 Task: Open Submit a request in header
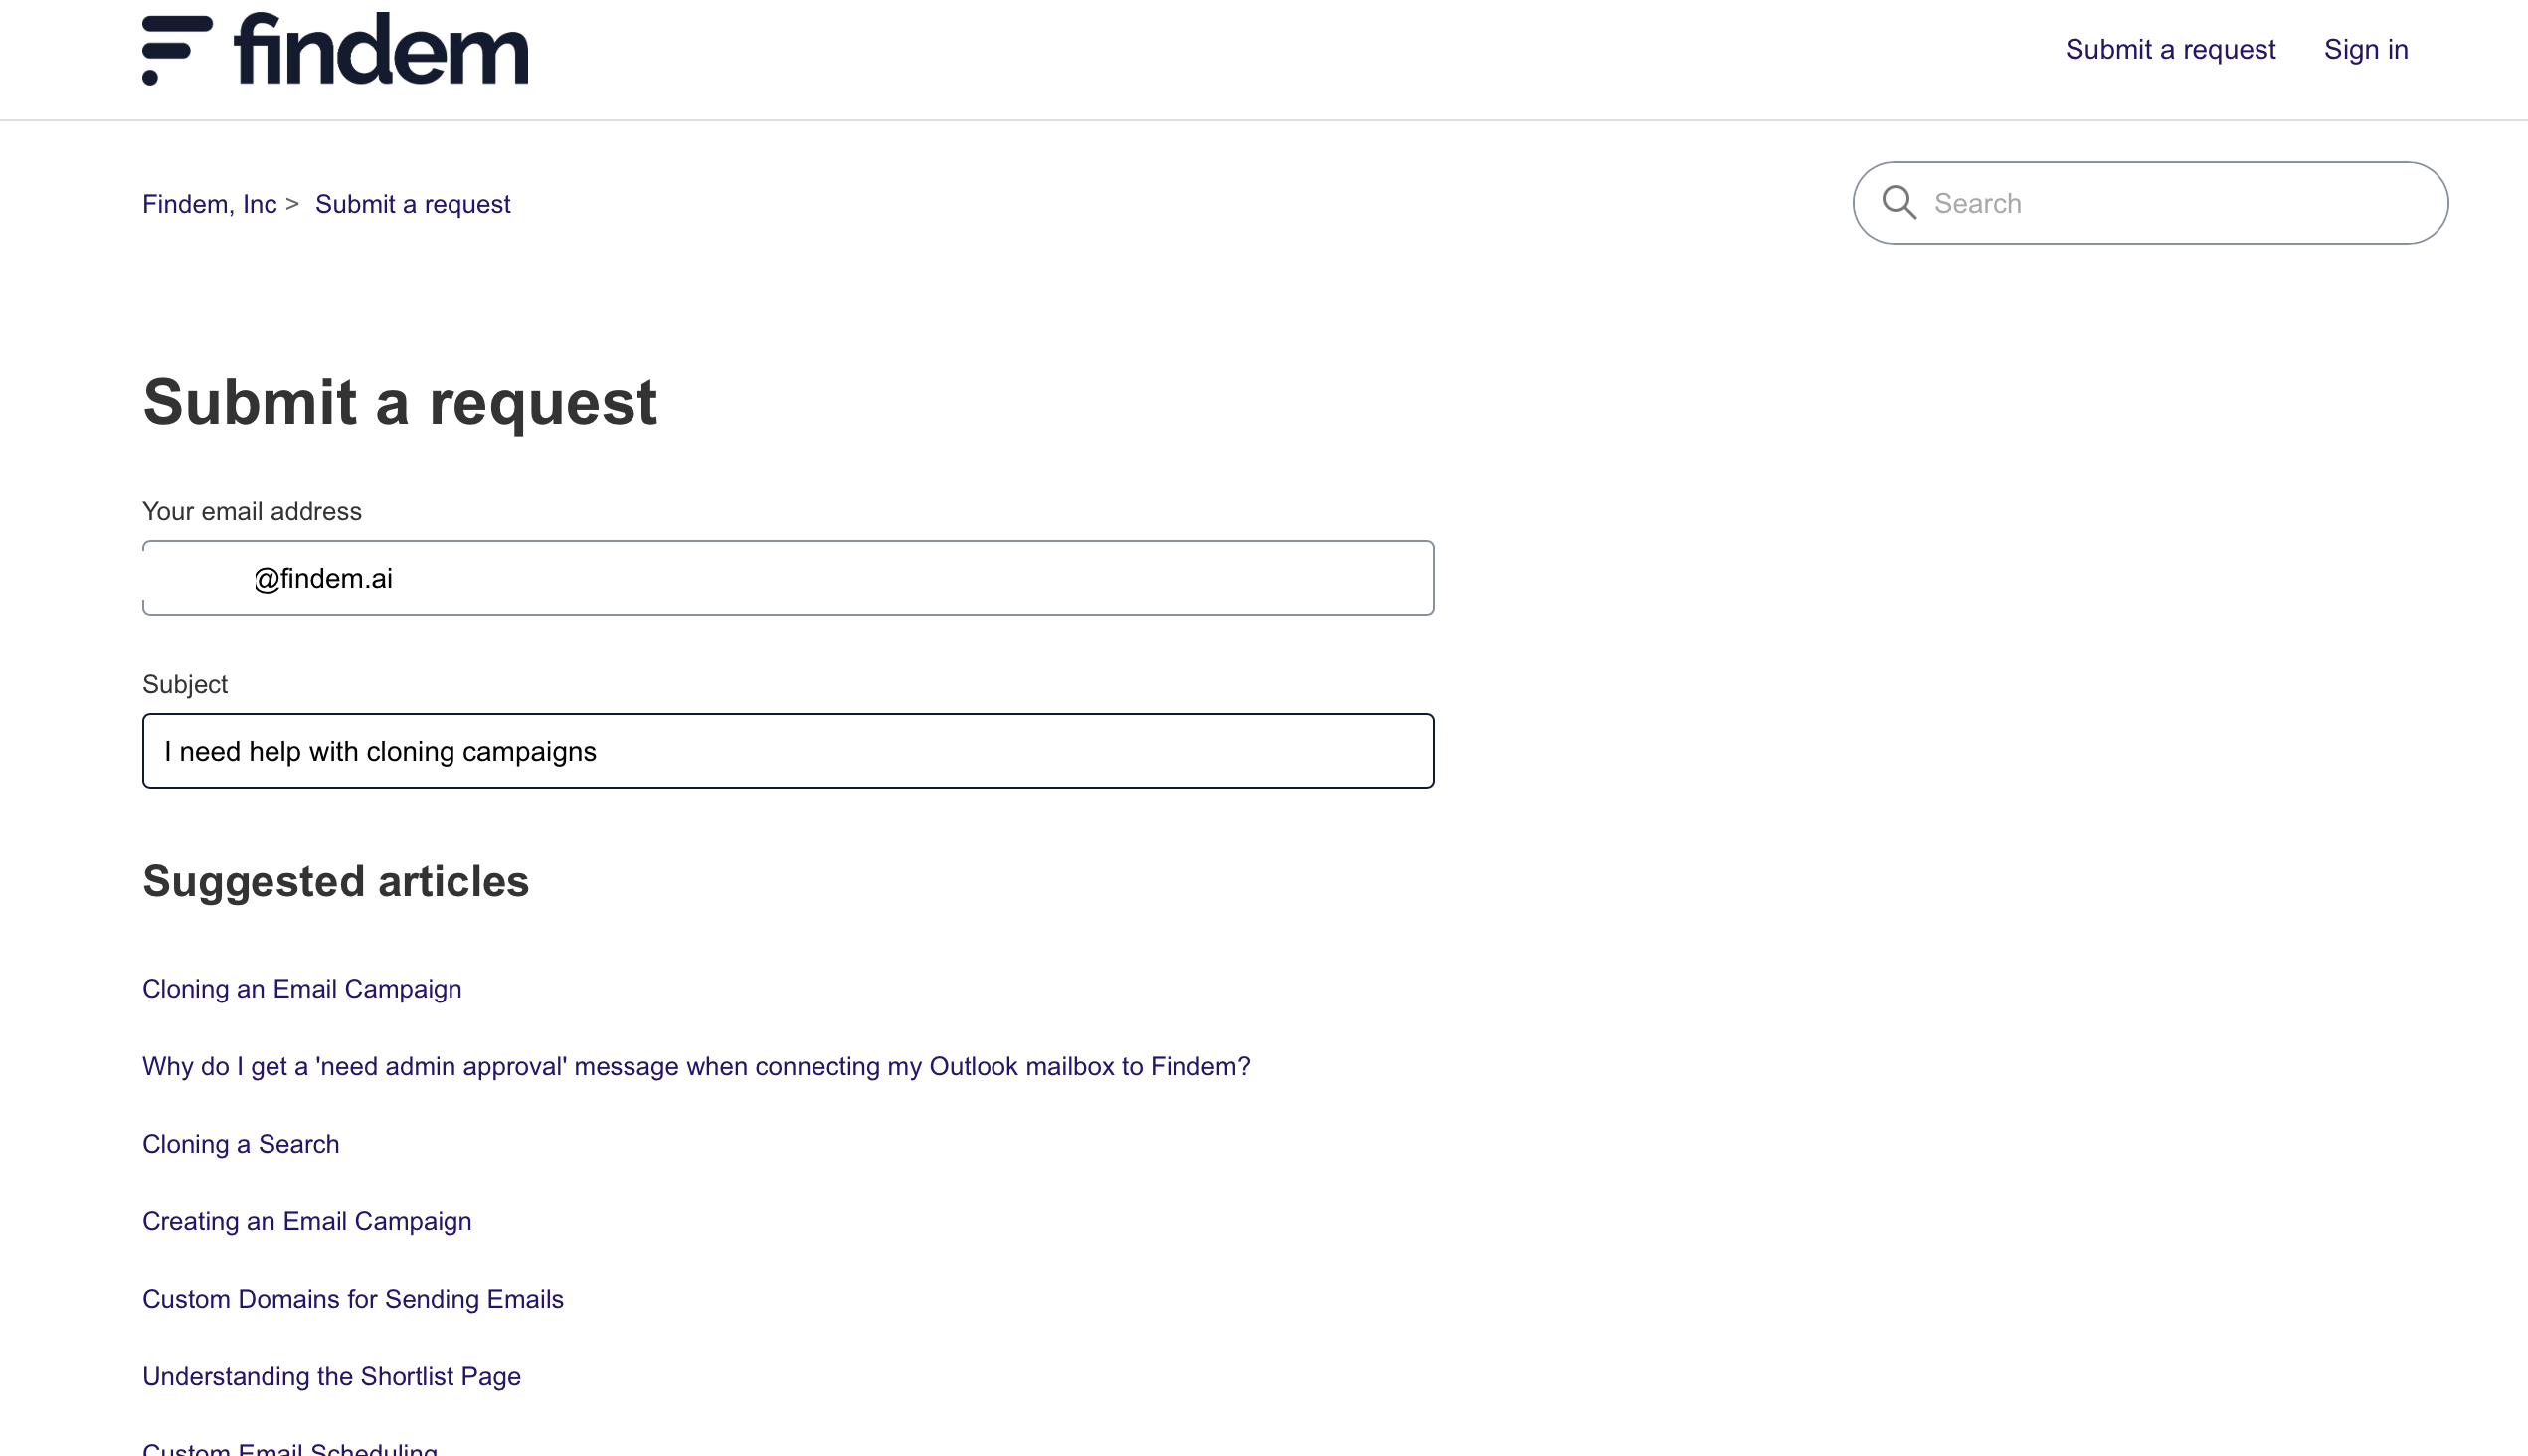pos(2170,49)
